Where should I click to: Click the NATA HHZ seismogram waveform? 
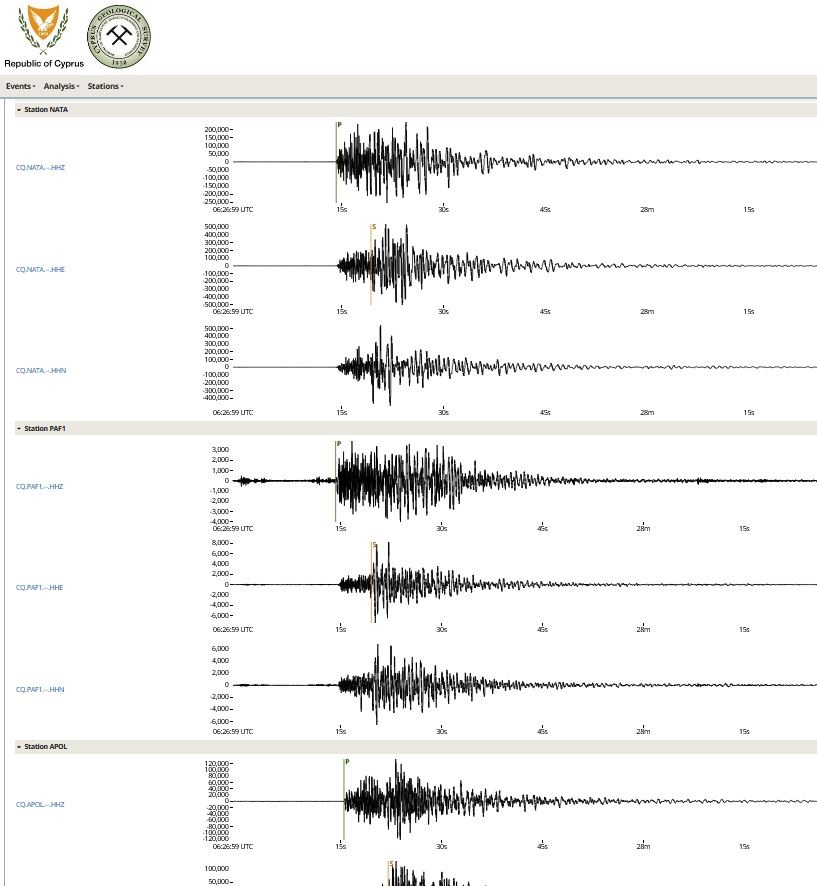click(x=524, y=162)
